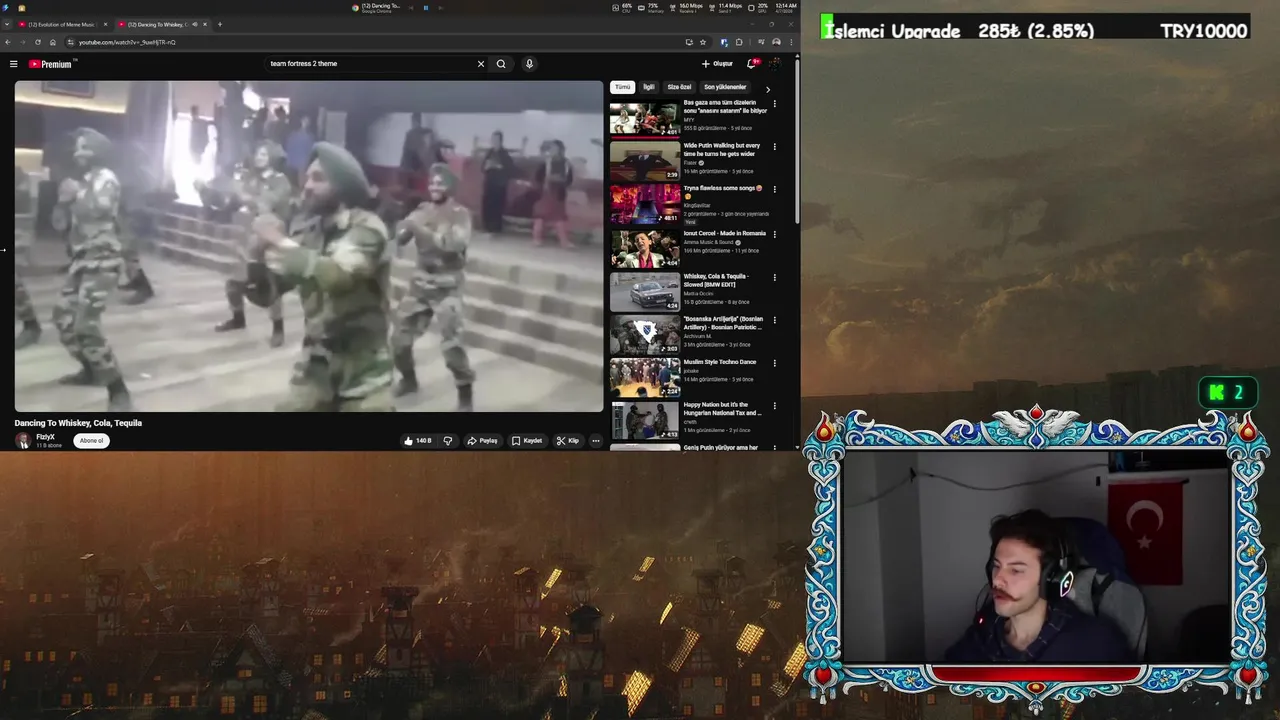The width and height of the screenshot is (1280, 720).
Task: Click the magnifier search button
Action: [501, 64]
